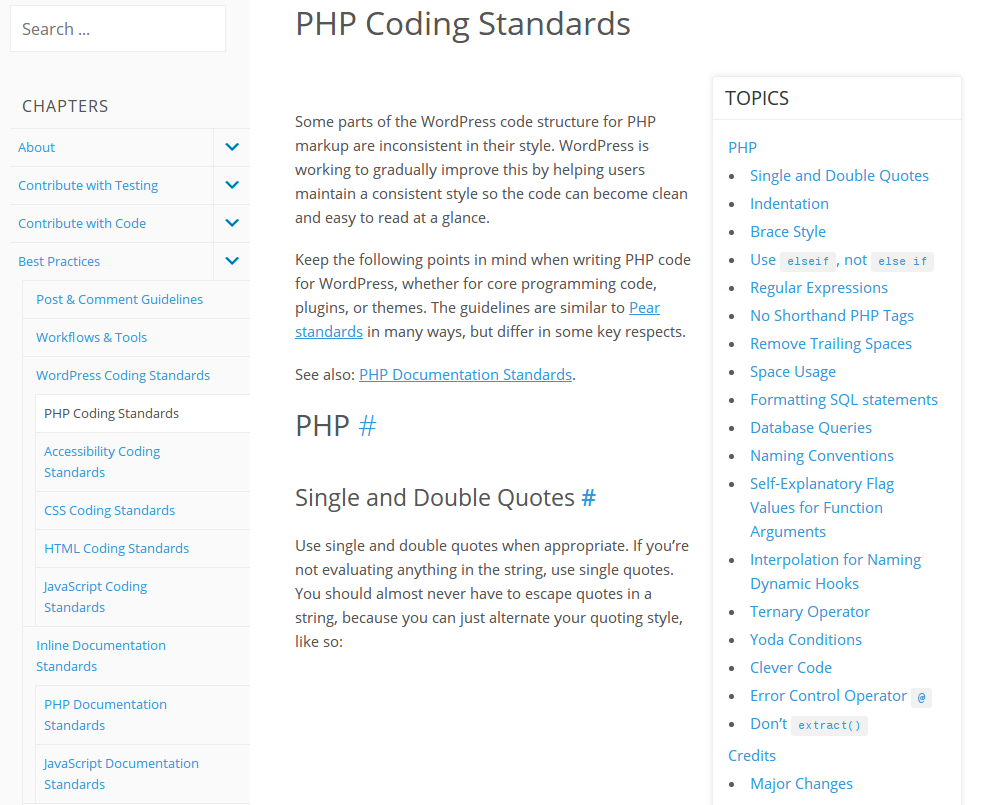Expand Contribute with Code chevron

(x=232, y=223)
